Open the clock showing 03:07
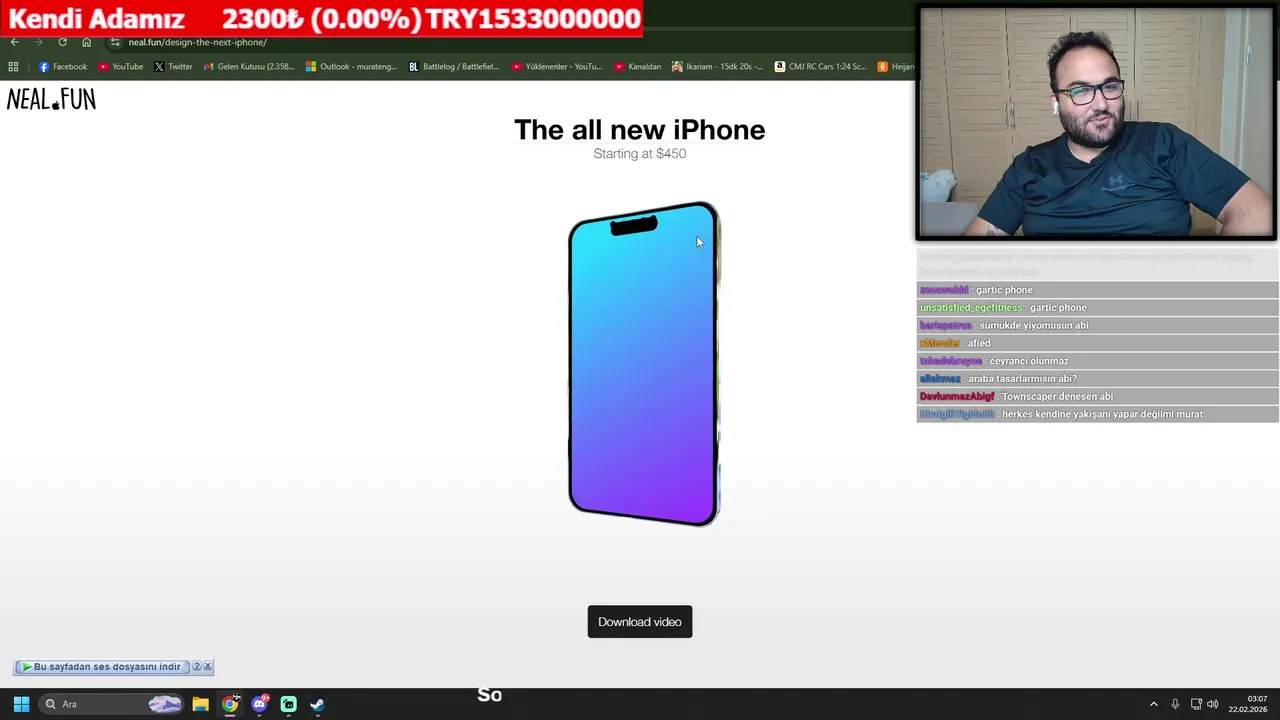This screenshot has height=720, width=1280. click(x=1248, y=704)
